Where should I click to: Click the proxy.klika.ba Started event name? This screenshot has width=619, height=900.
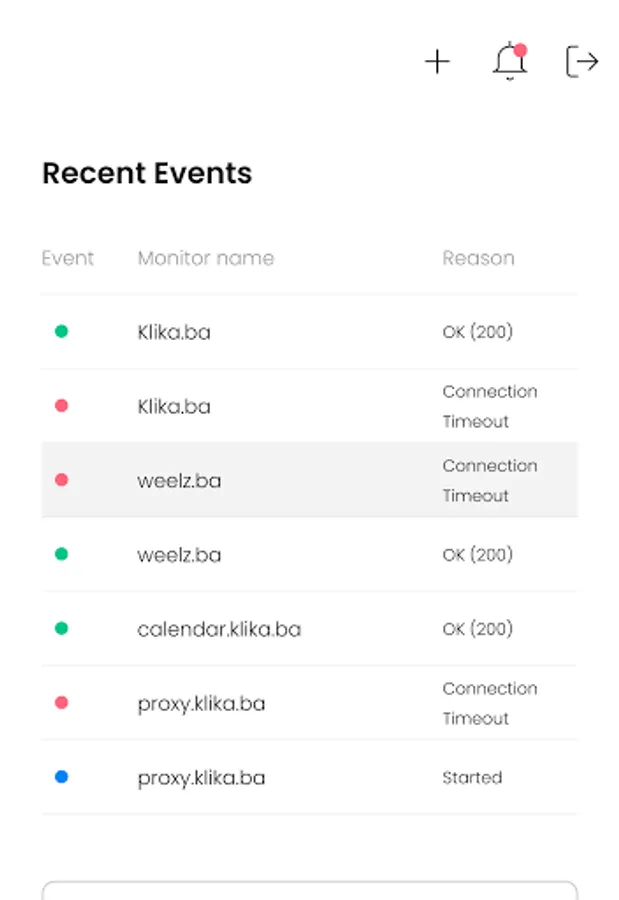point(201,778)
